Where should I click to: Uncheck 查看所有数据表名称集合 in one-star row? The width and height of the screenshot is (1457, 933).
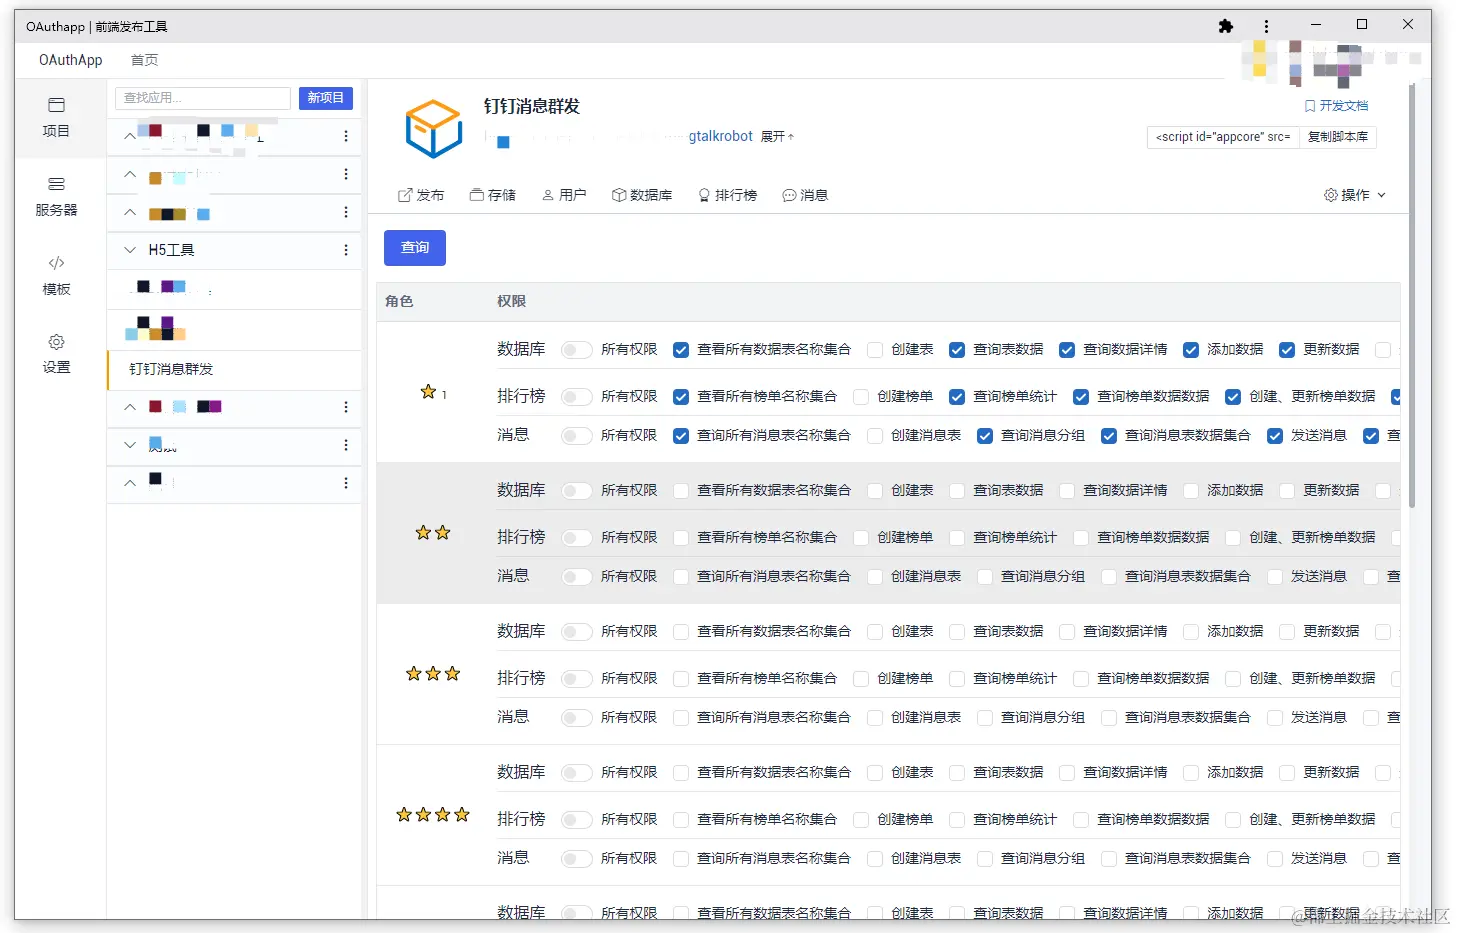(x=681, y=350)
